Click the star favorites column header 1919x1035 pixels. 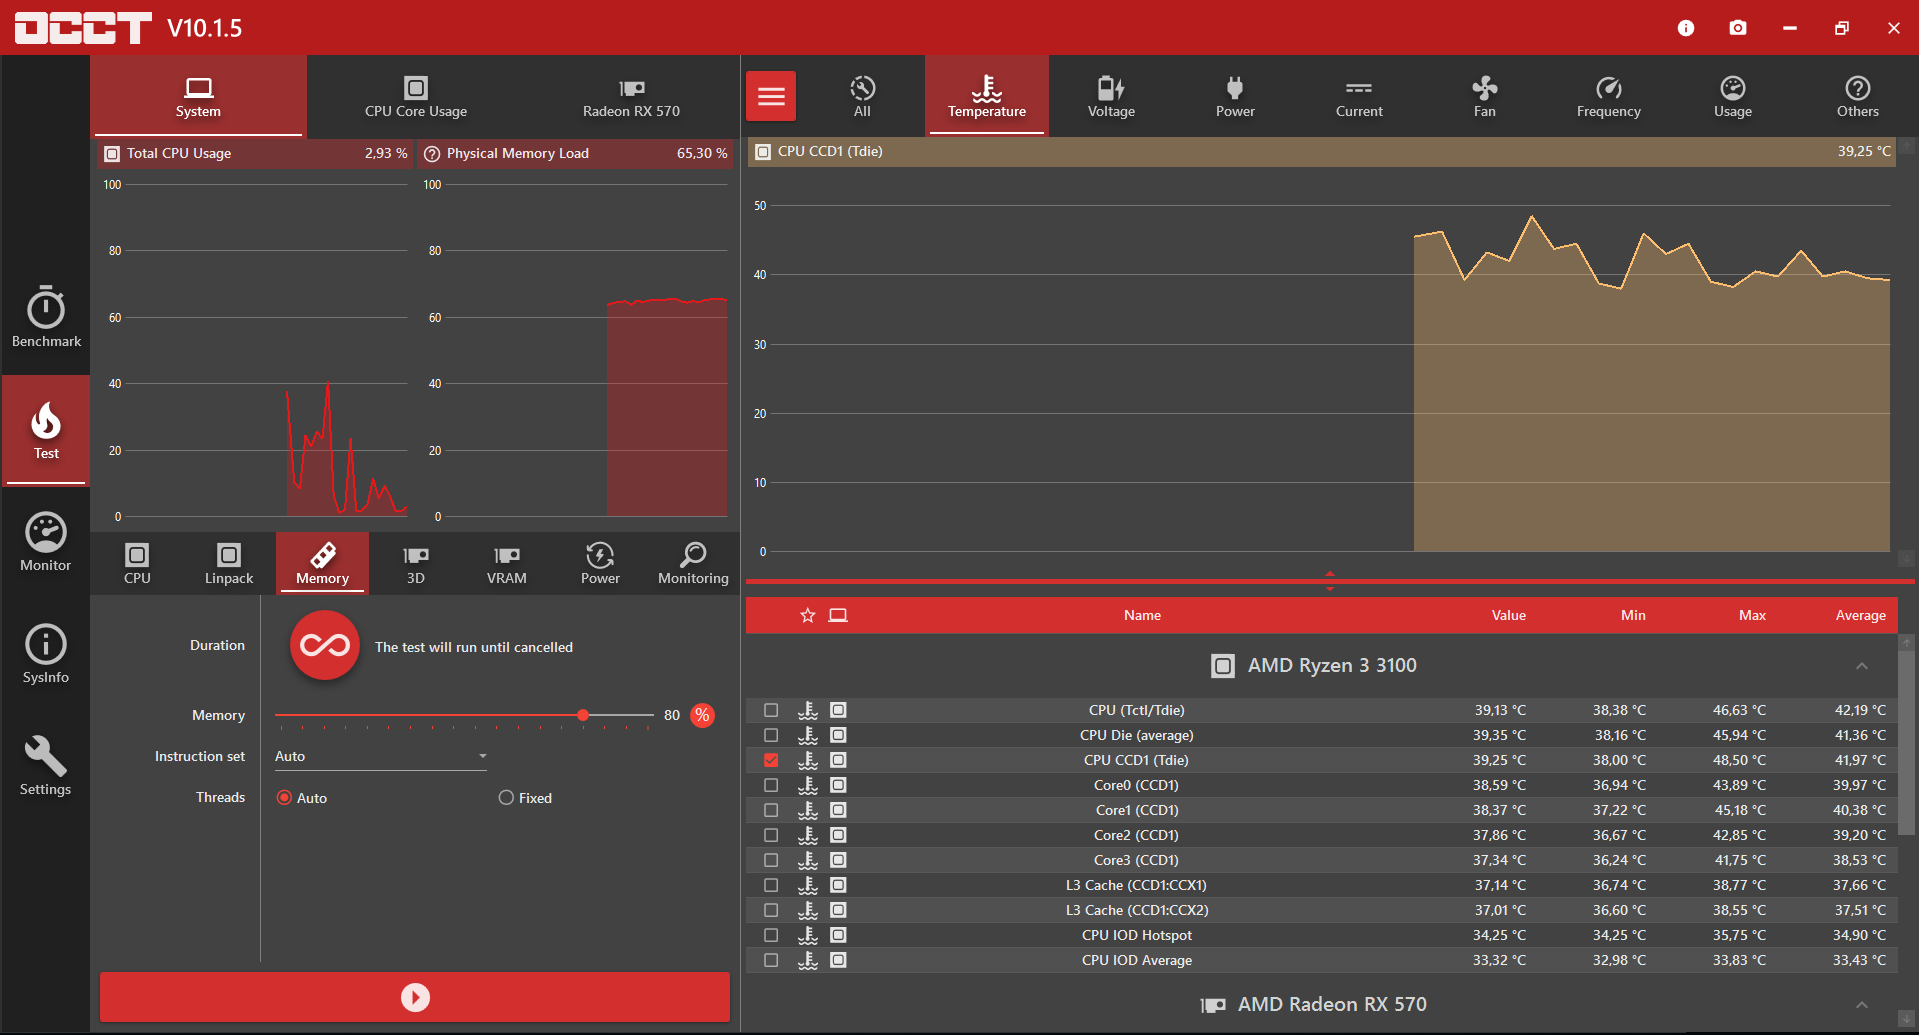click(808, 615)
